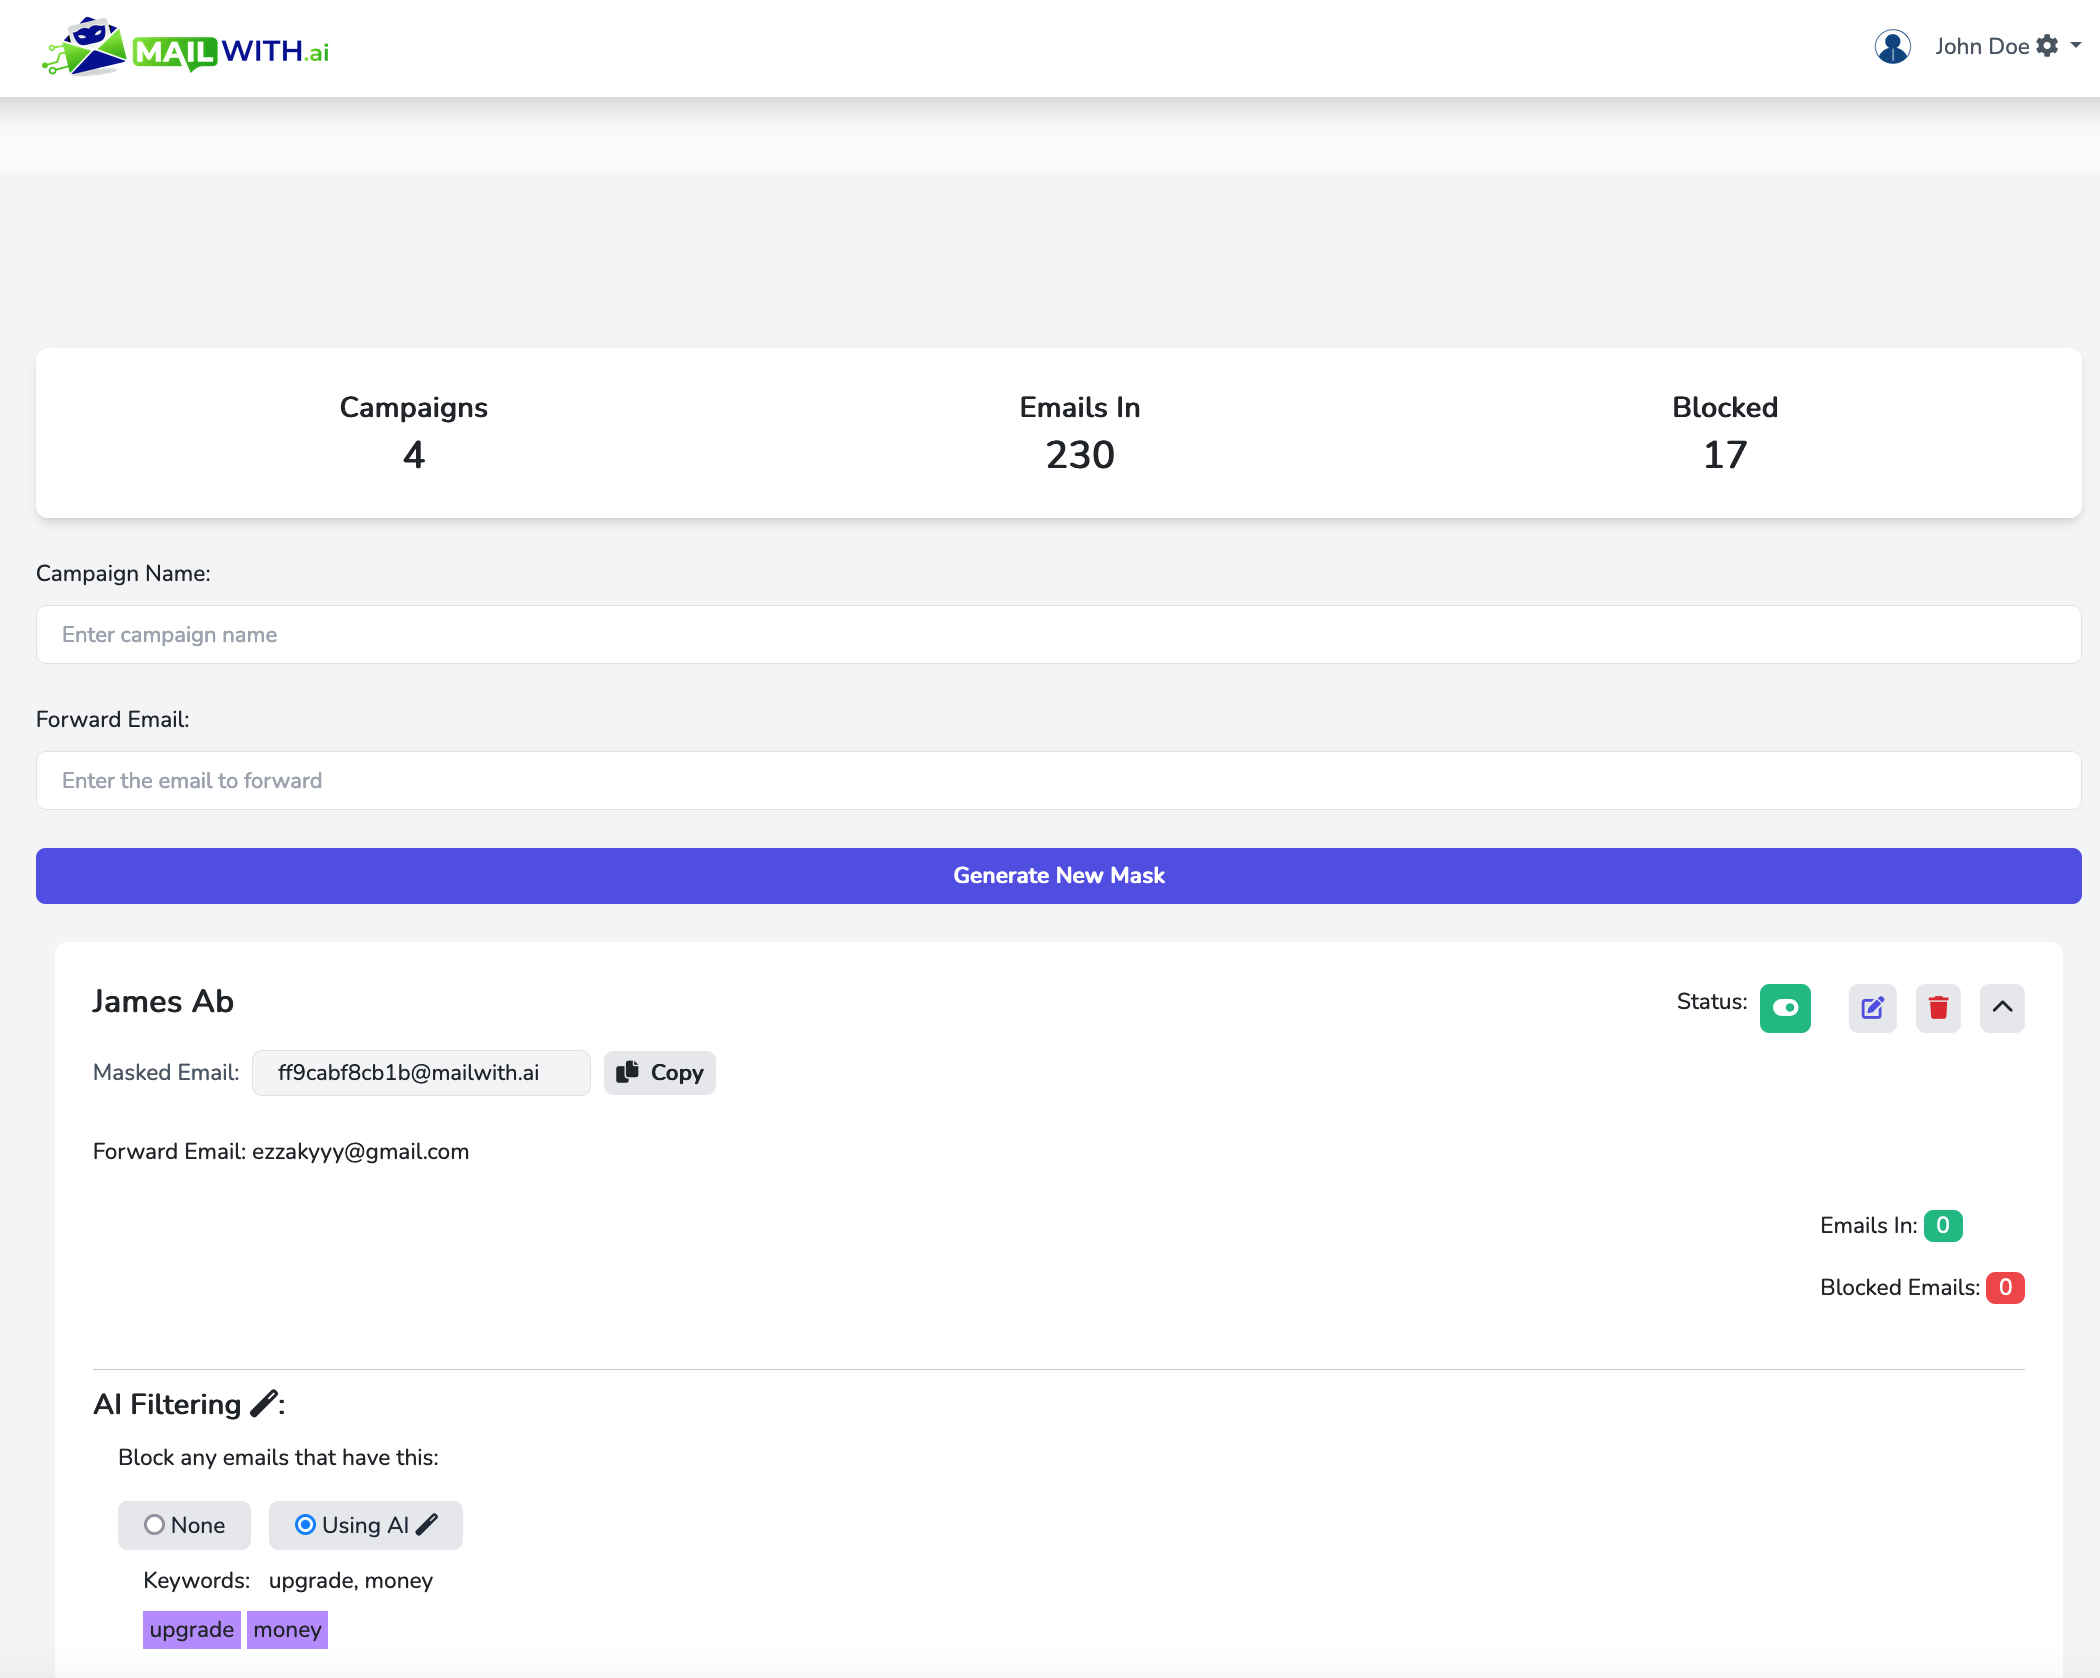
Task: Click the MailWith.ai logo
Action: point(186,48)
